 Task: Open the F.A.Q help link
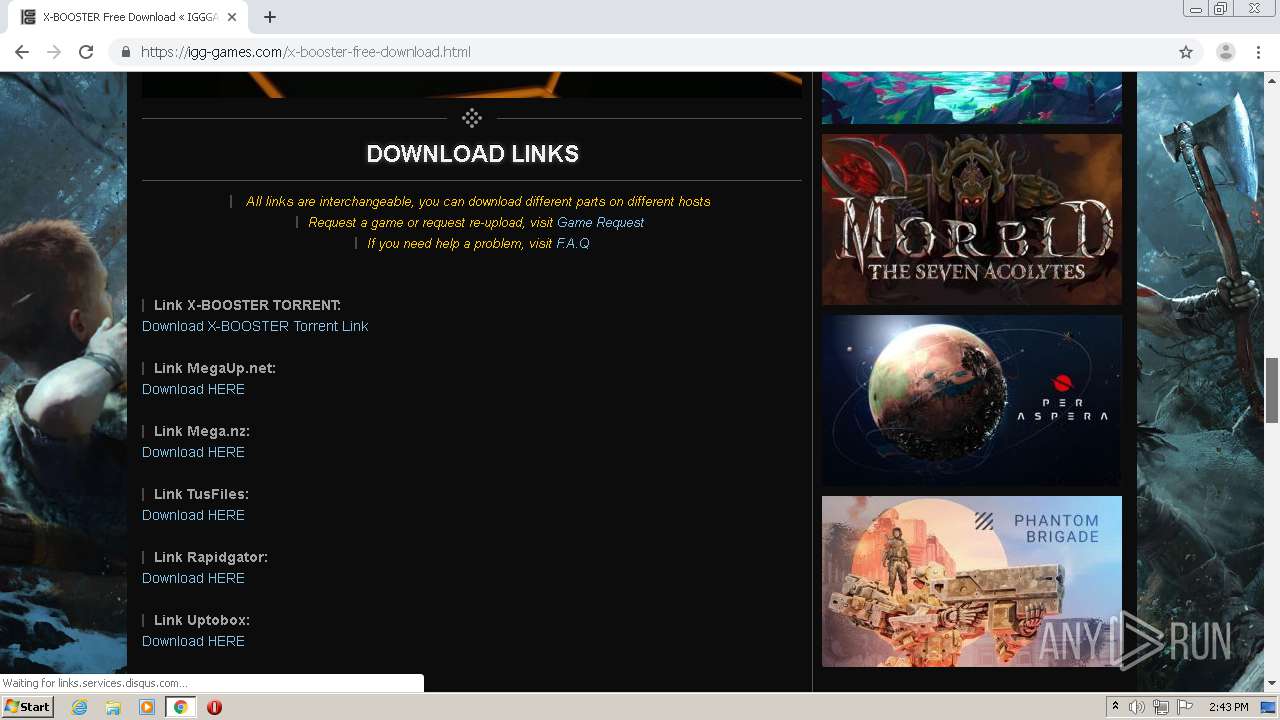[x=573, y=243]
